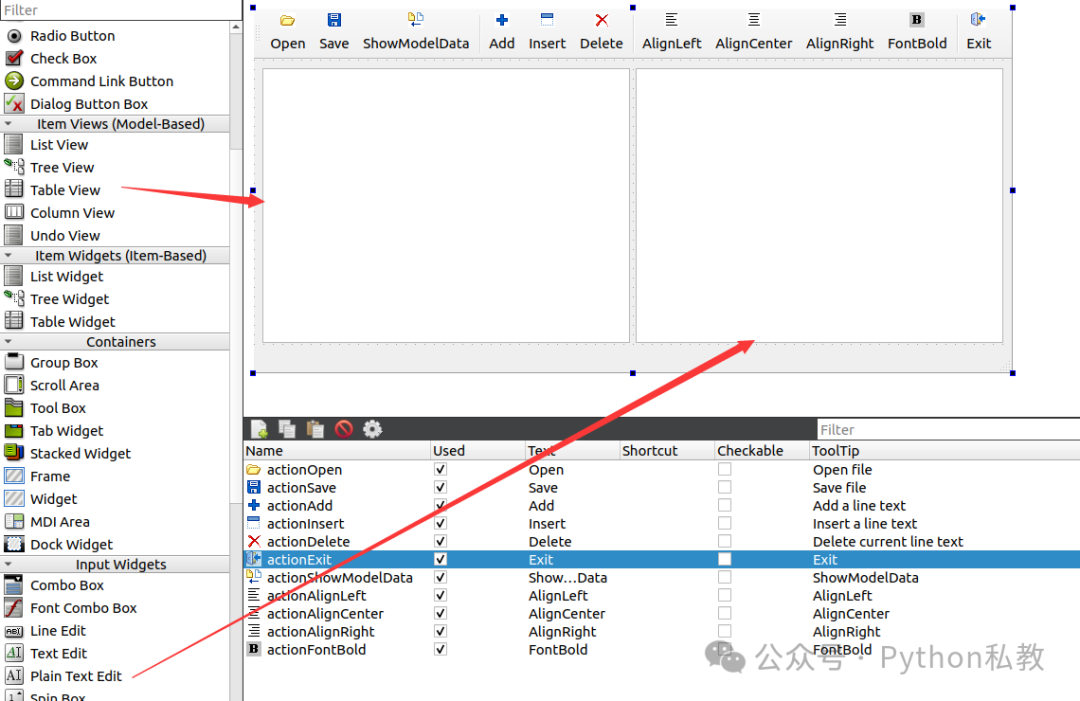Collapse the Item Views (Model-Based) category

(x=8, y=124)
